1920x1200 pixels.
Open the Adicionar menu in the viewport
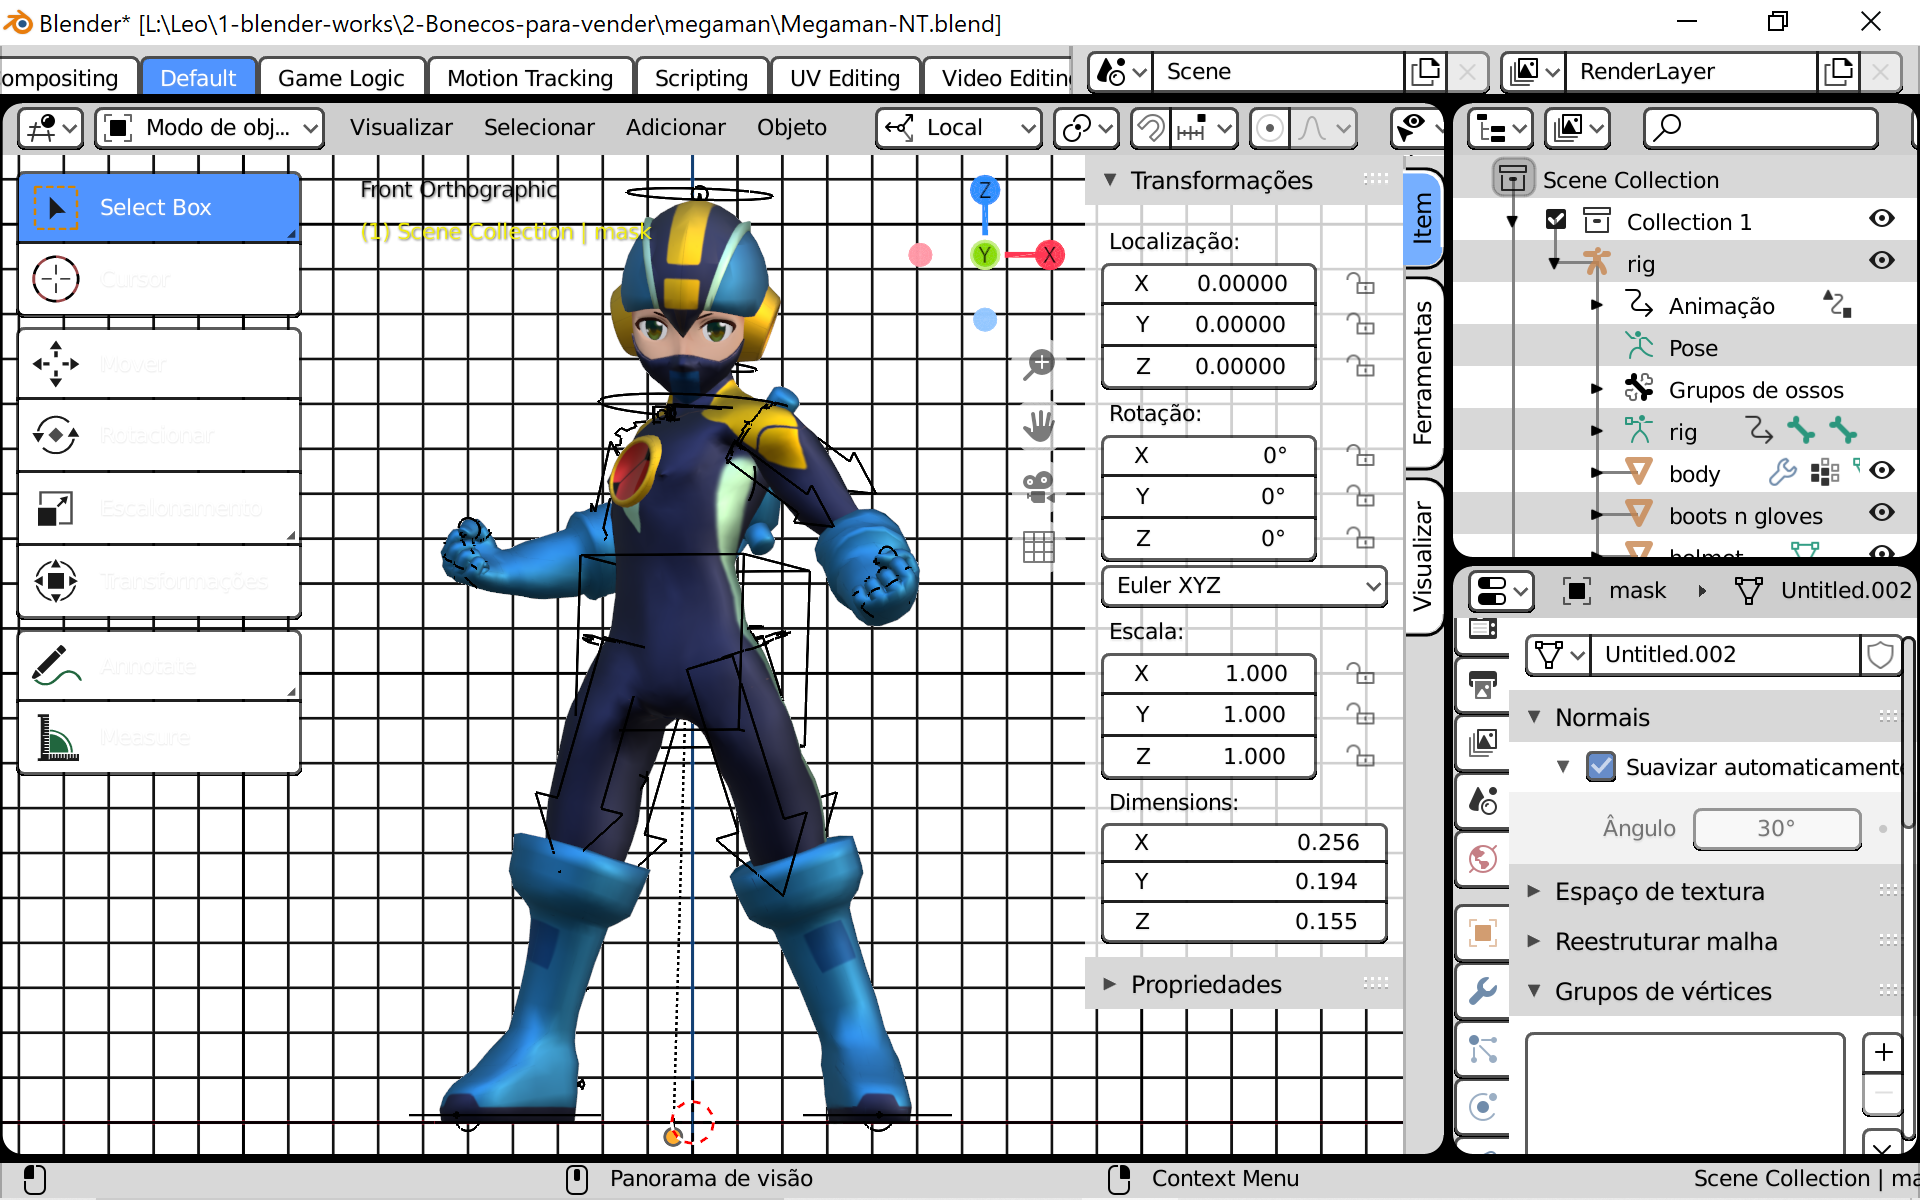point(676,128)
